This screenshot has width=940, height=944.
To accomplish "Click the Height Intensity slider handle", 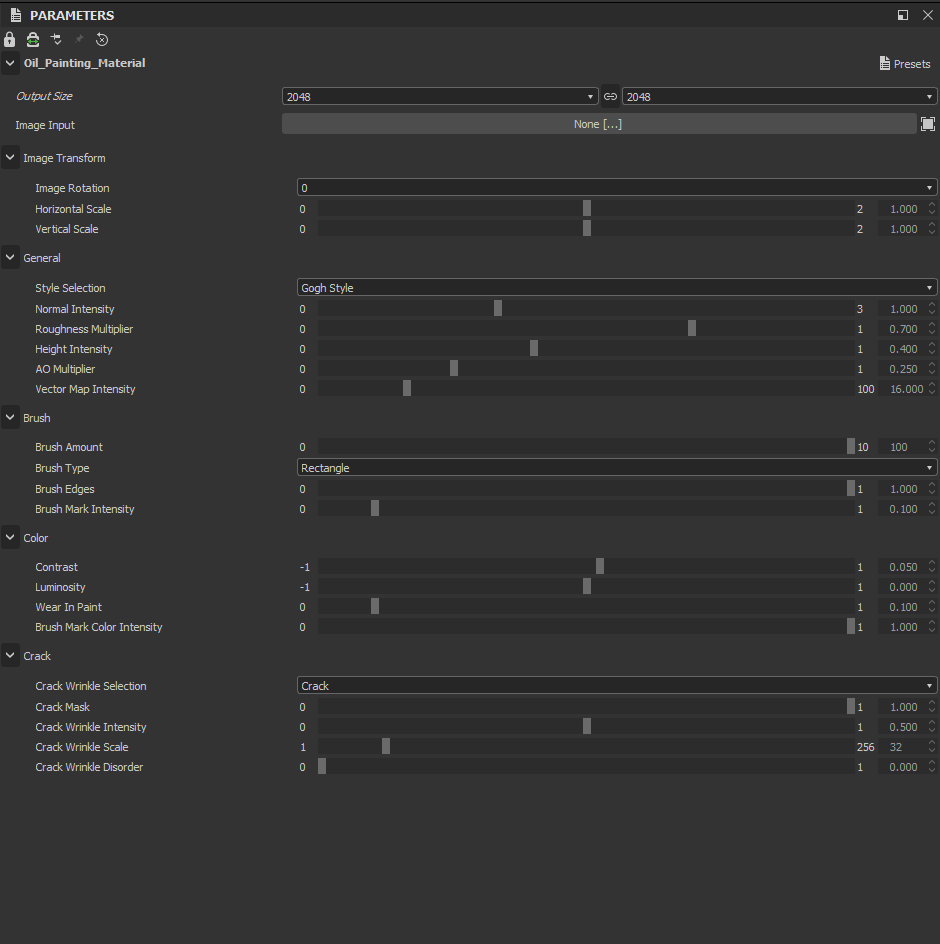I will tap(534, 348).
